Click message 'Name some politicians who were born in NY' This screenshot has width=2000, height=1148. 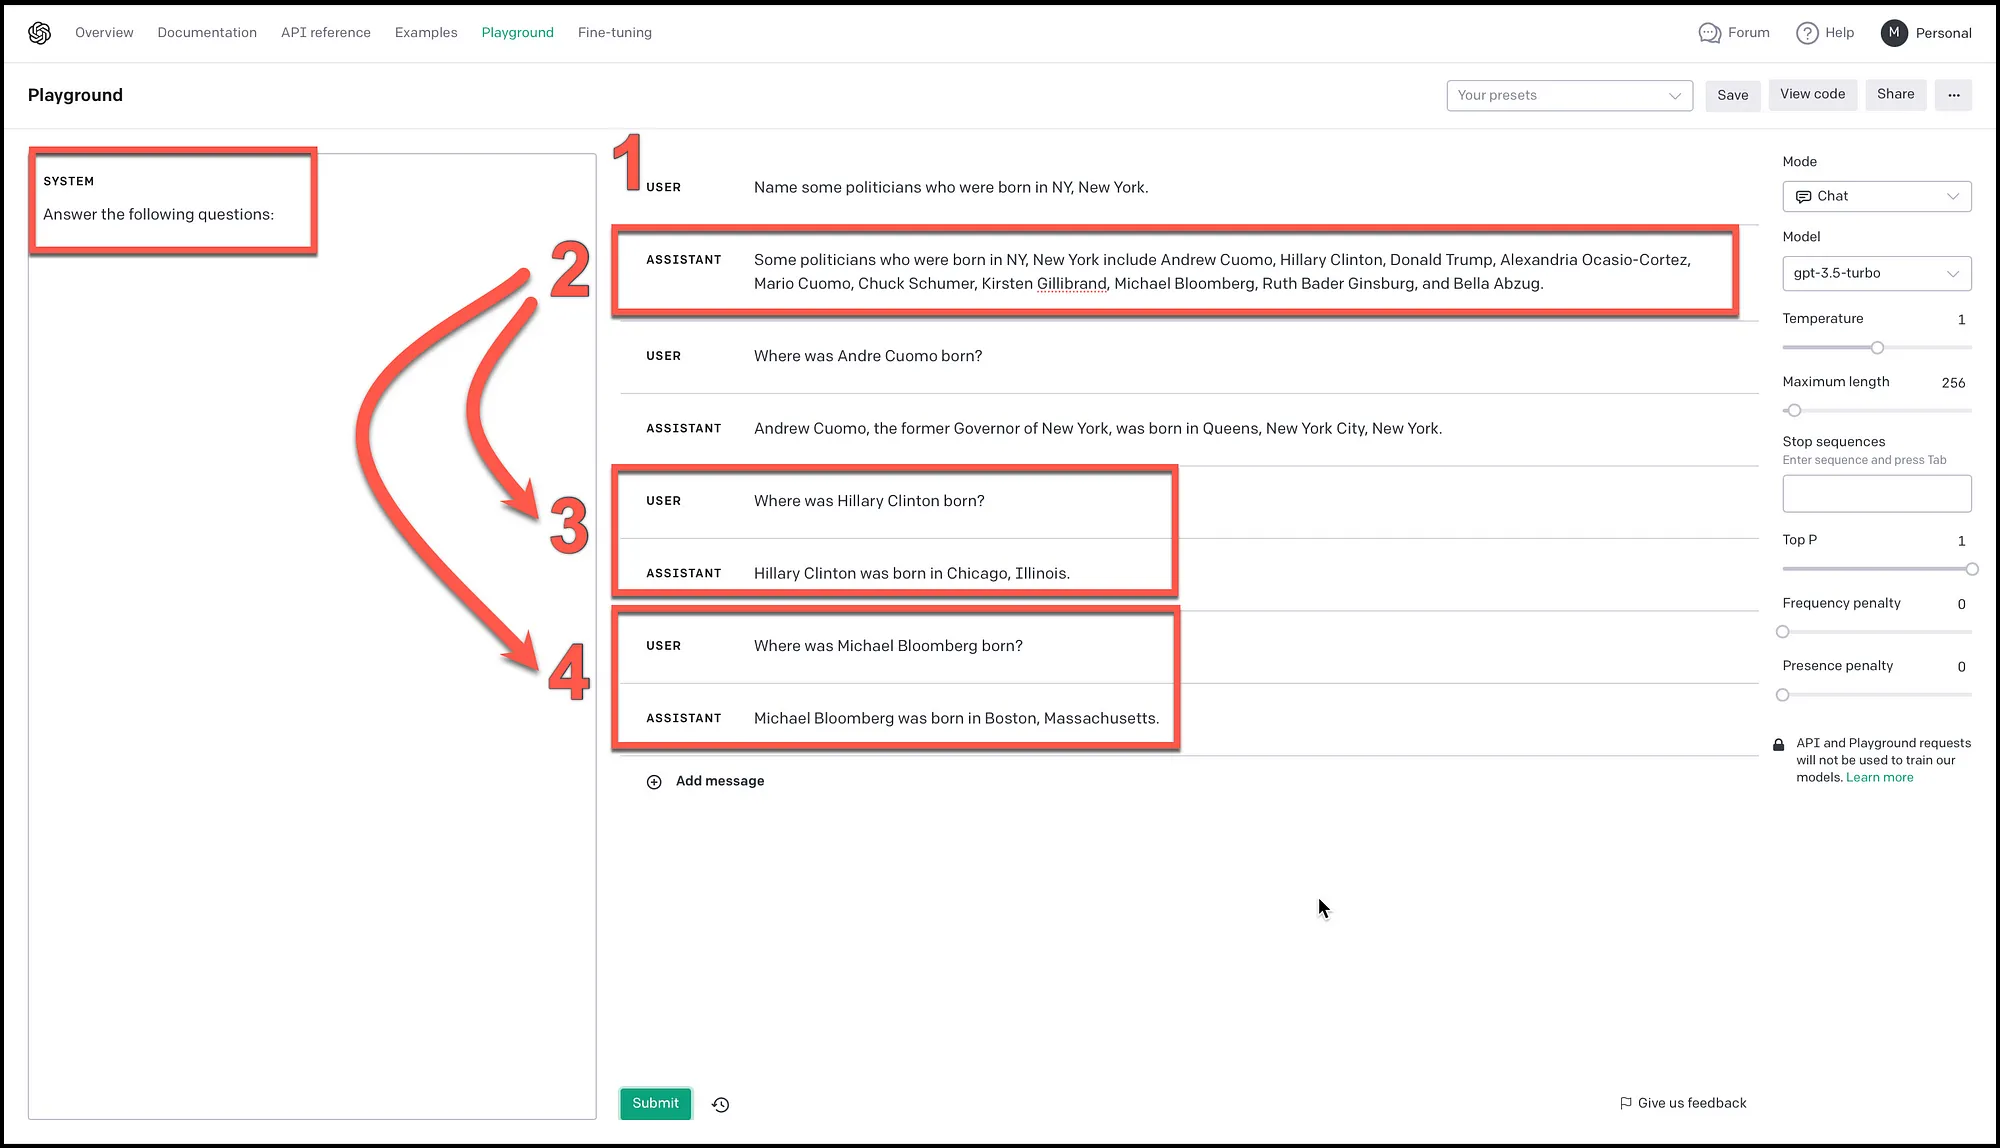click(x=951, y=187)
